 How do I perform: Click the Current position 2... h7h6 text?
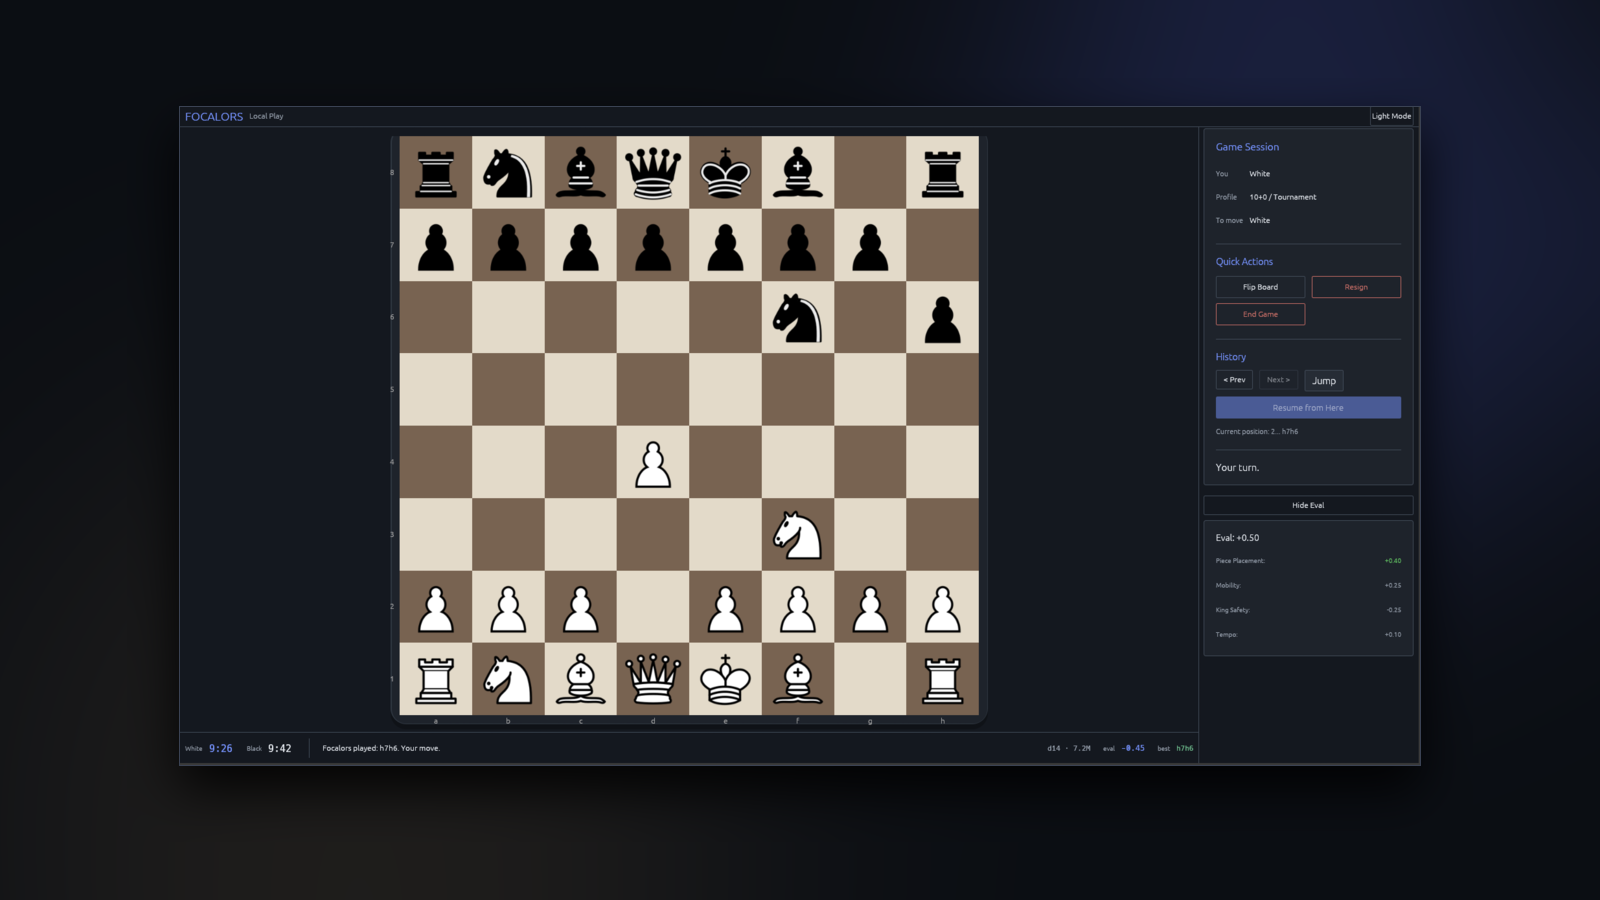[x=1257, y=432]
